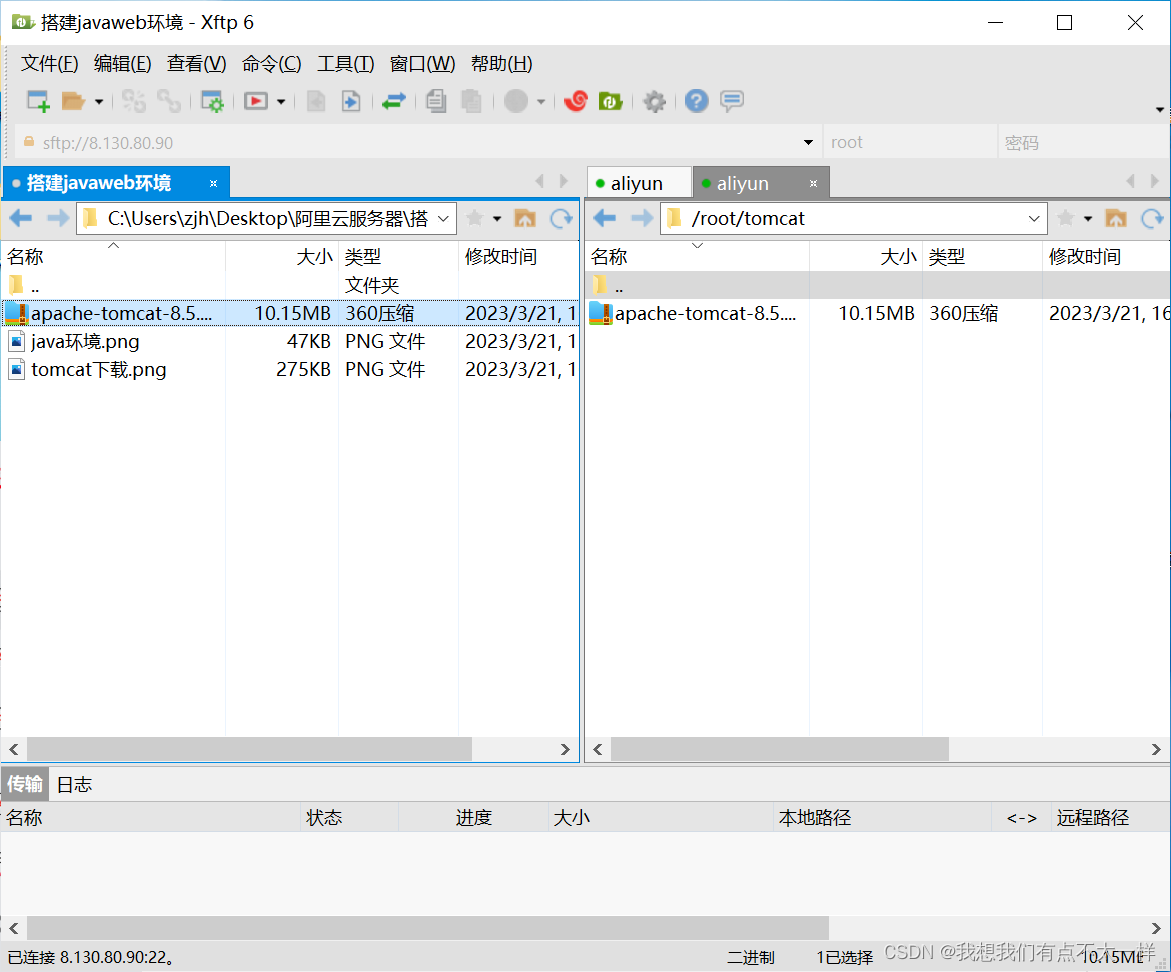The width and height of the screenshot is (1171, 972).
Task: Expand local path dropdown
Action: coord(444,219)
